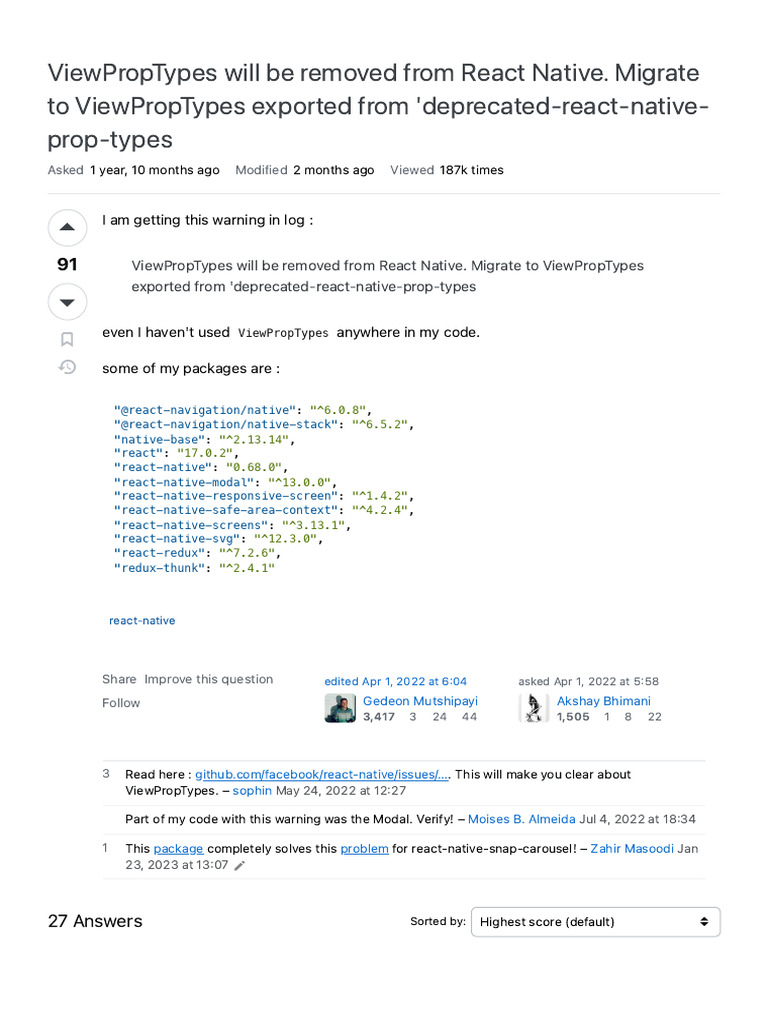Open commenter sophin's profile
Viewport: 768px width, 1024px height.
(252, 790)
